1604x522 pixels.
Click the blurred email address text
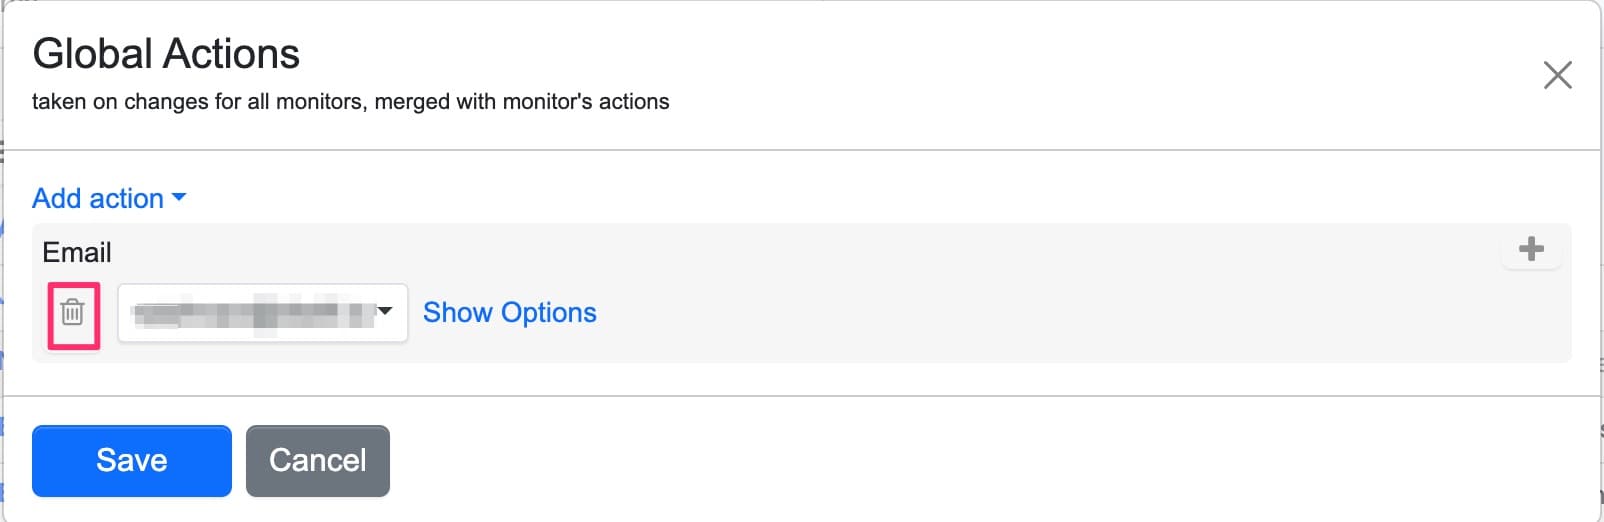pos(250,313)
